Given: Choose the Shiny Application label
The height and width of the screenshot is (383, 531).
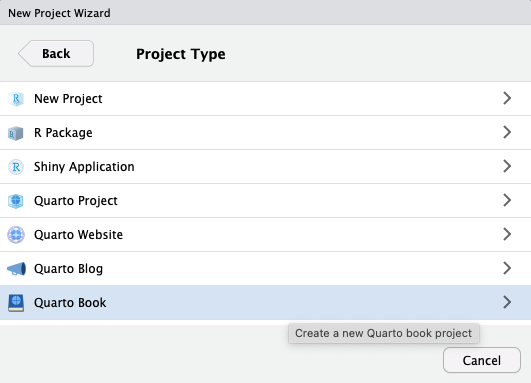Looking at the screenshot, I should coord(84,167).
